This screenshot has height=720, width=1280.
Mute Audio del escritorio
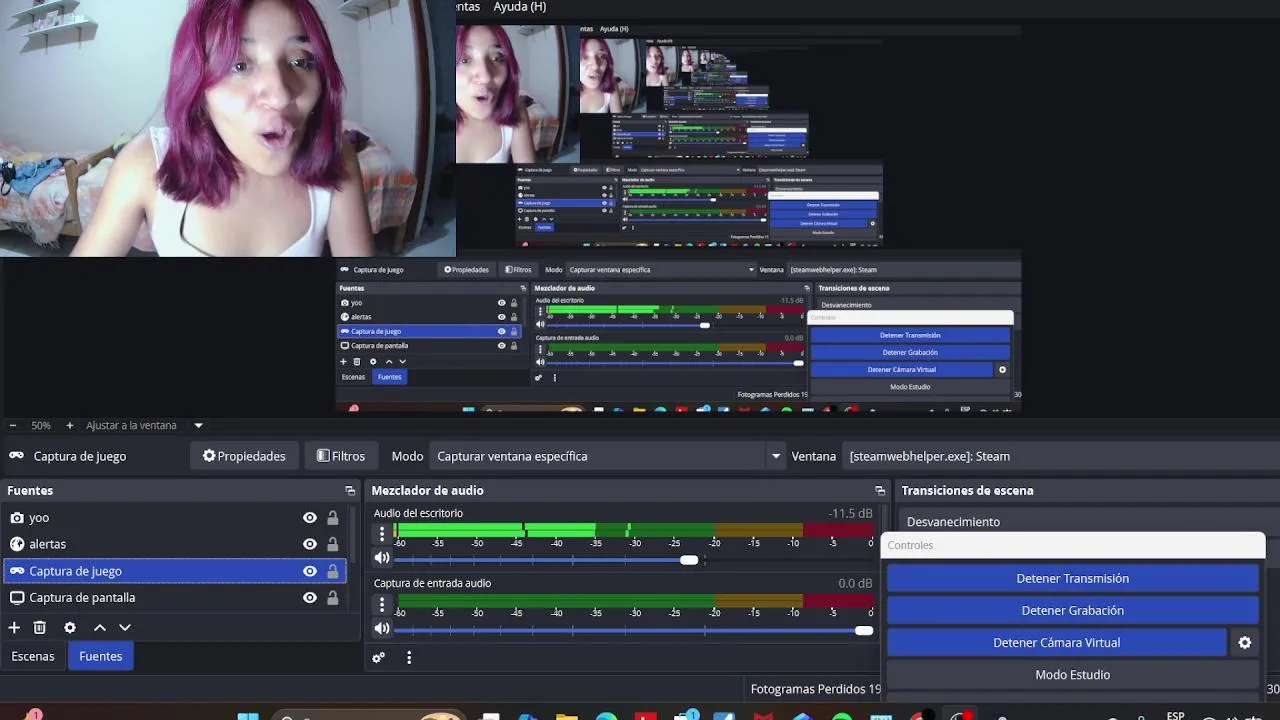tap(382, 559)
